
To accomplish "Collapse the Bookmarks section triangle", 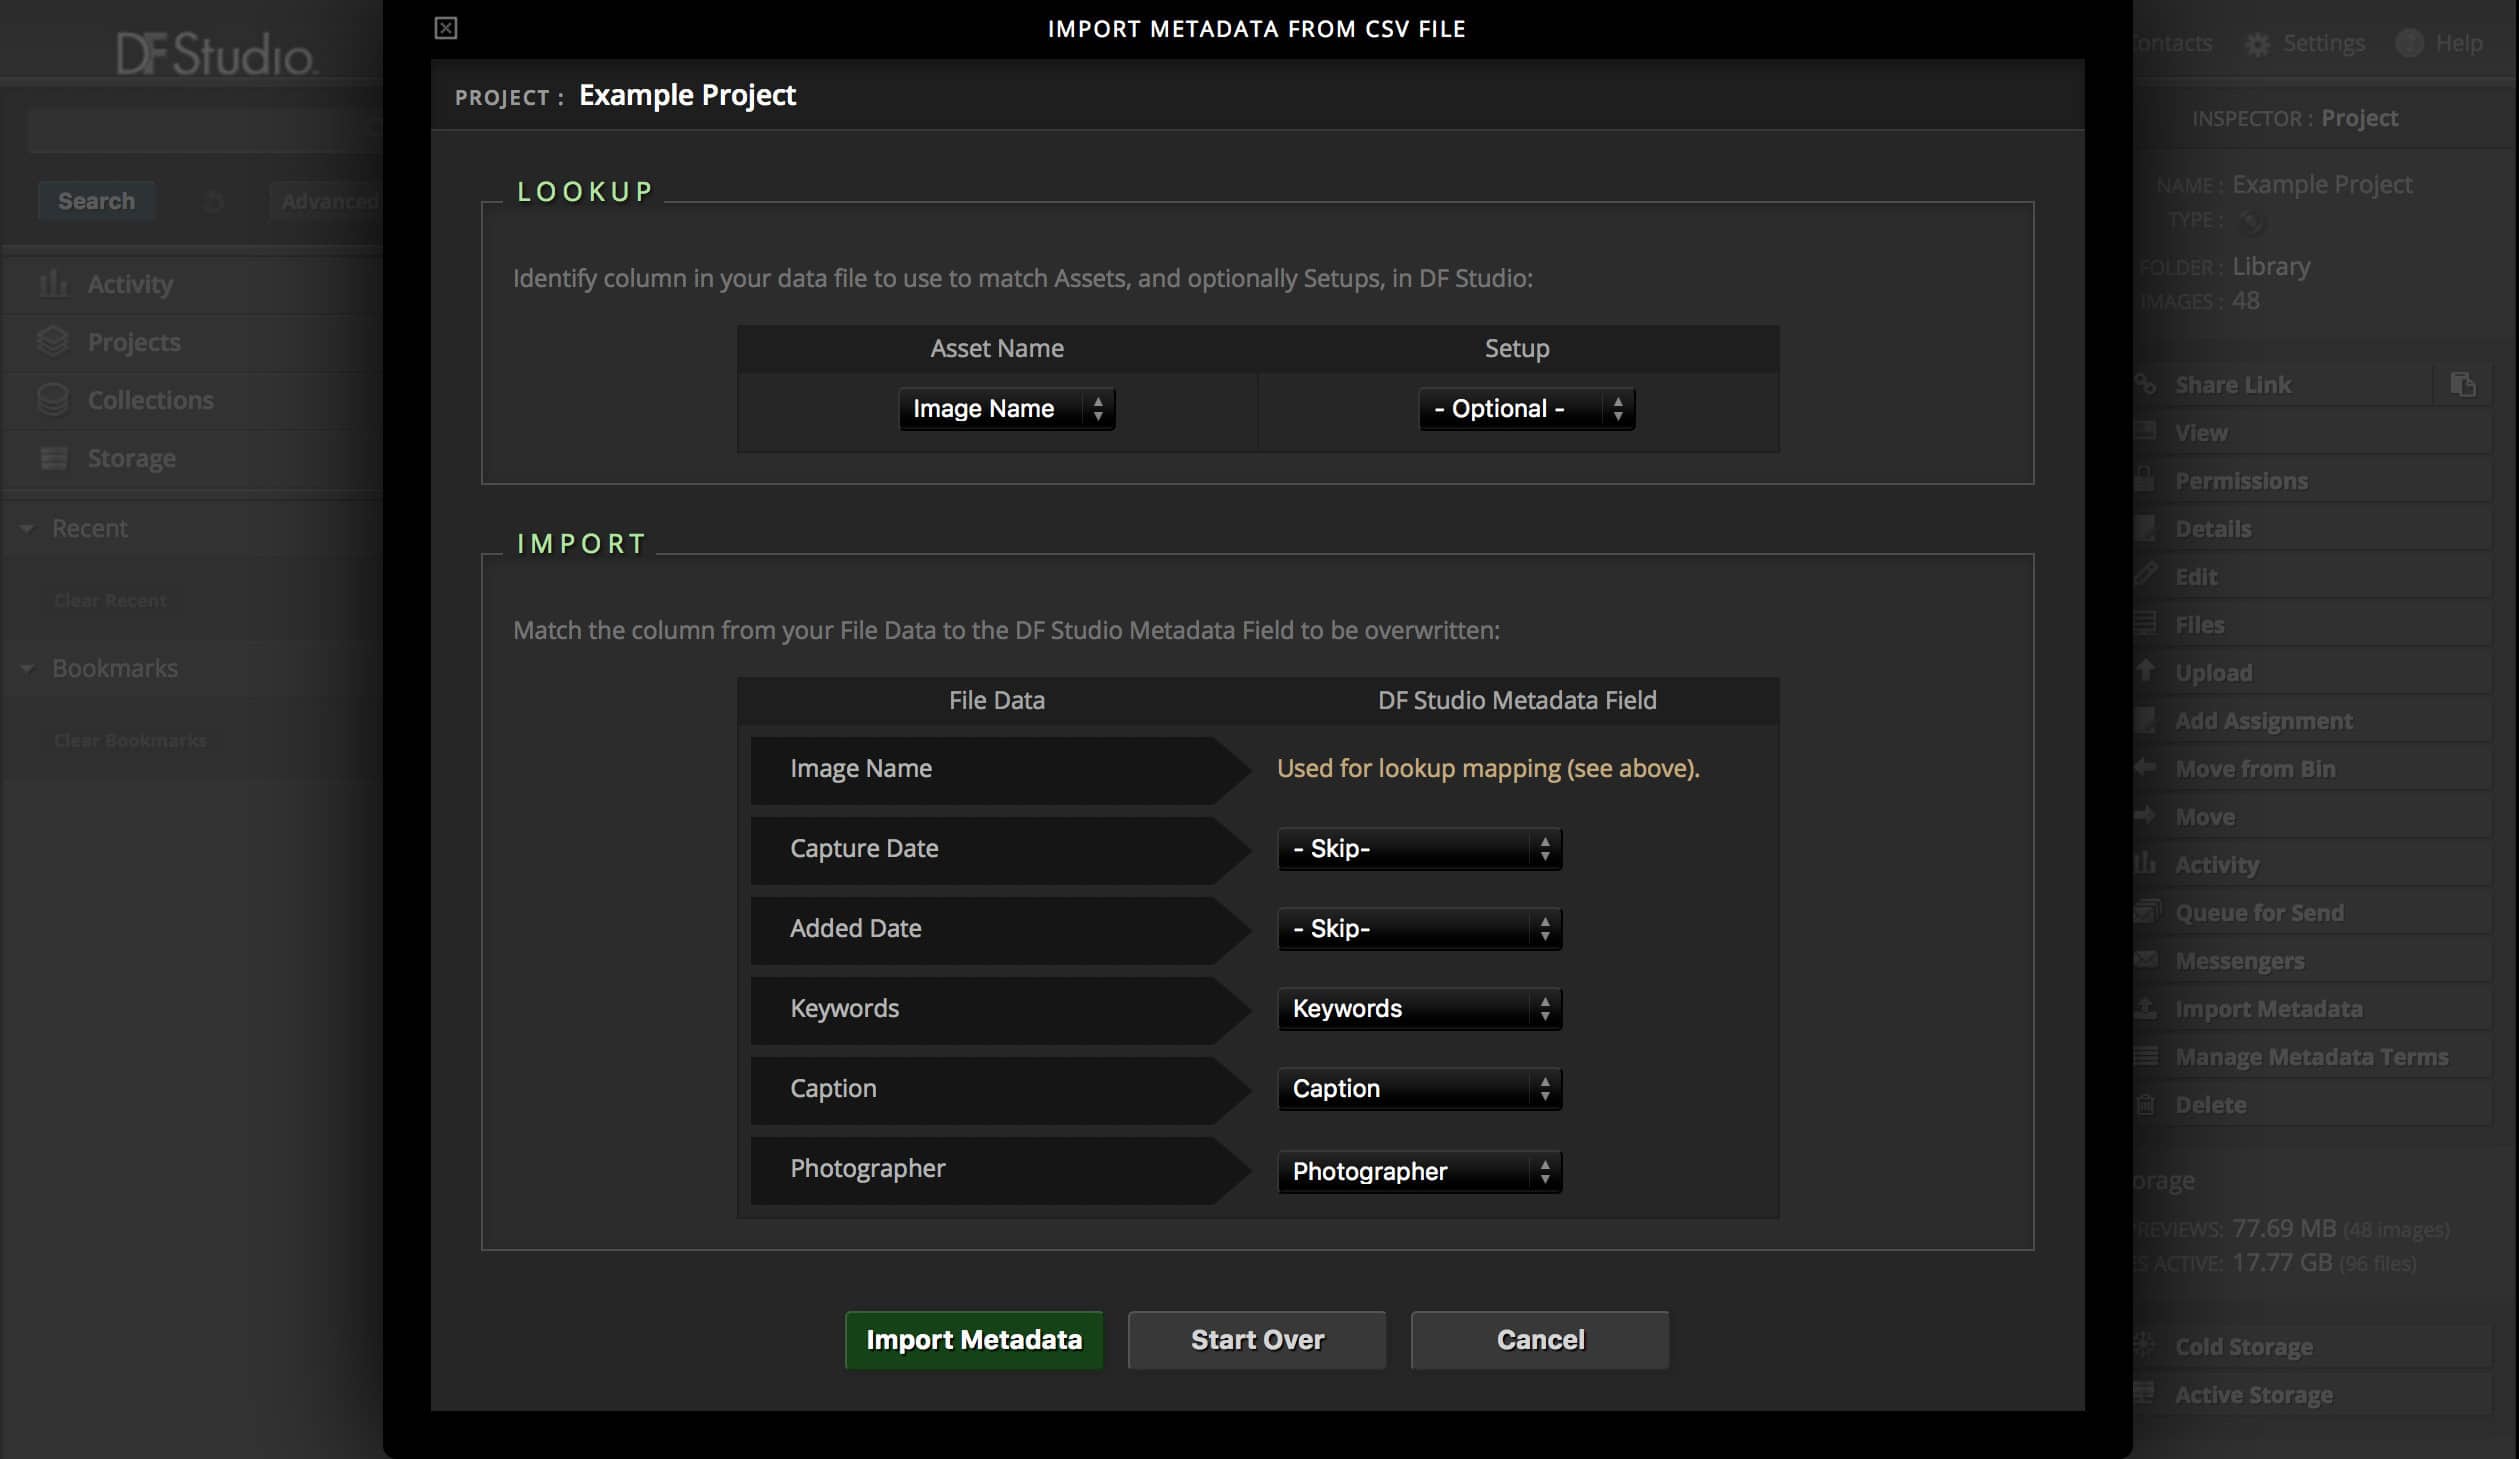I will pyautogui.click(x=27, y=668).
